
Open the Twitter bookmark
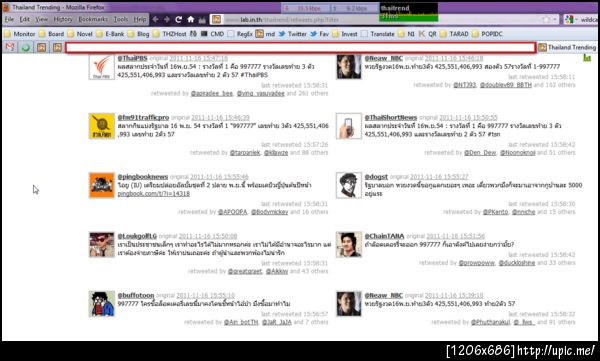tap(292, 34)
